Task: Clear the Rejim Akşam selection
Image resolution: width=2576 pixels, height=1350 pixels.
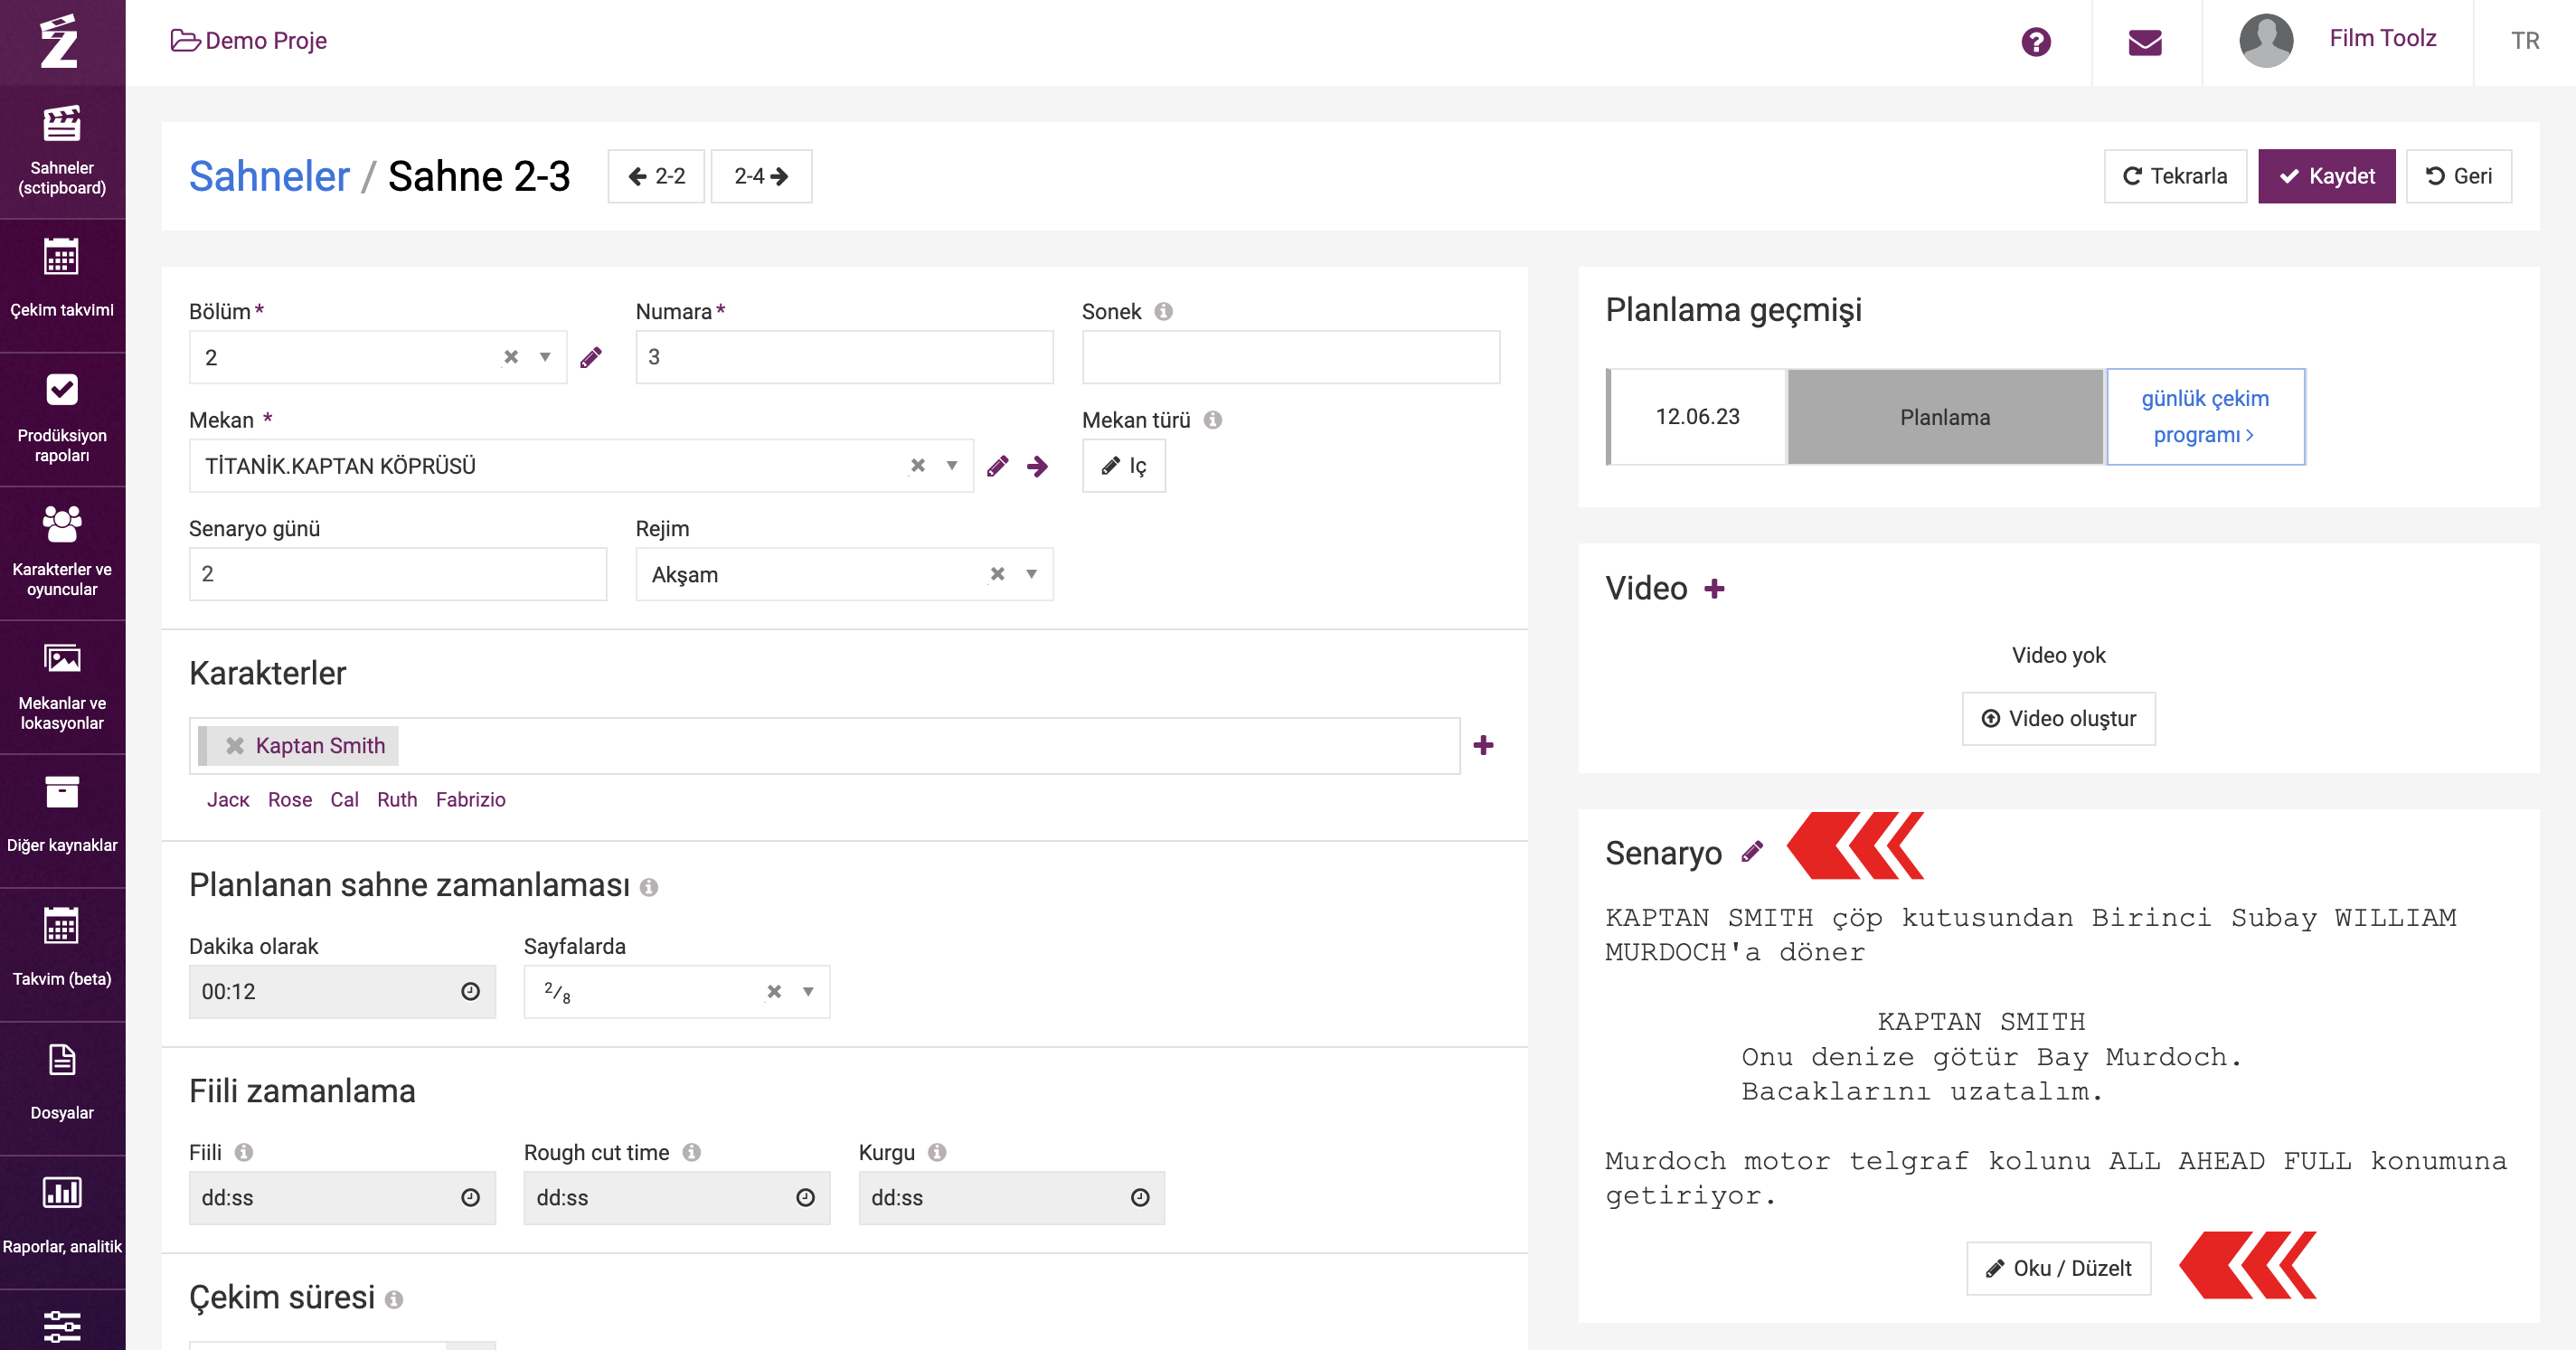Action: [x=997, y=574]
